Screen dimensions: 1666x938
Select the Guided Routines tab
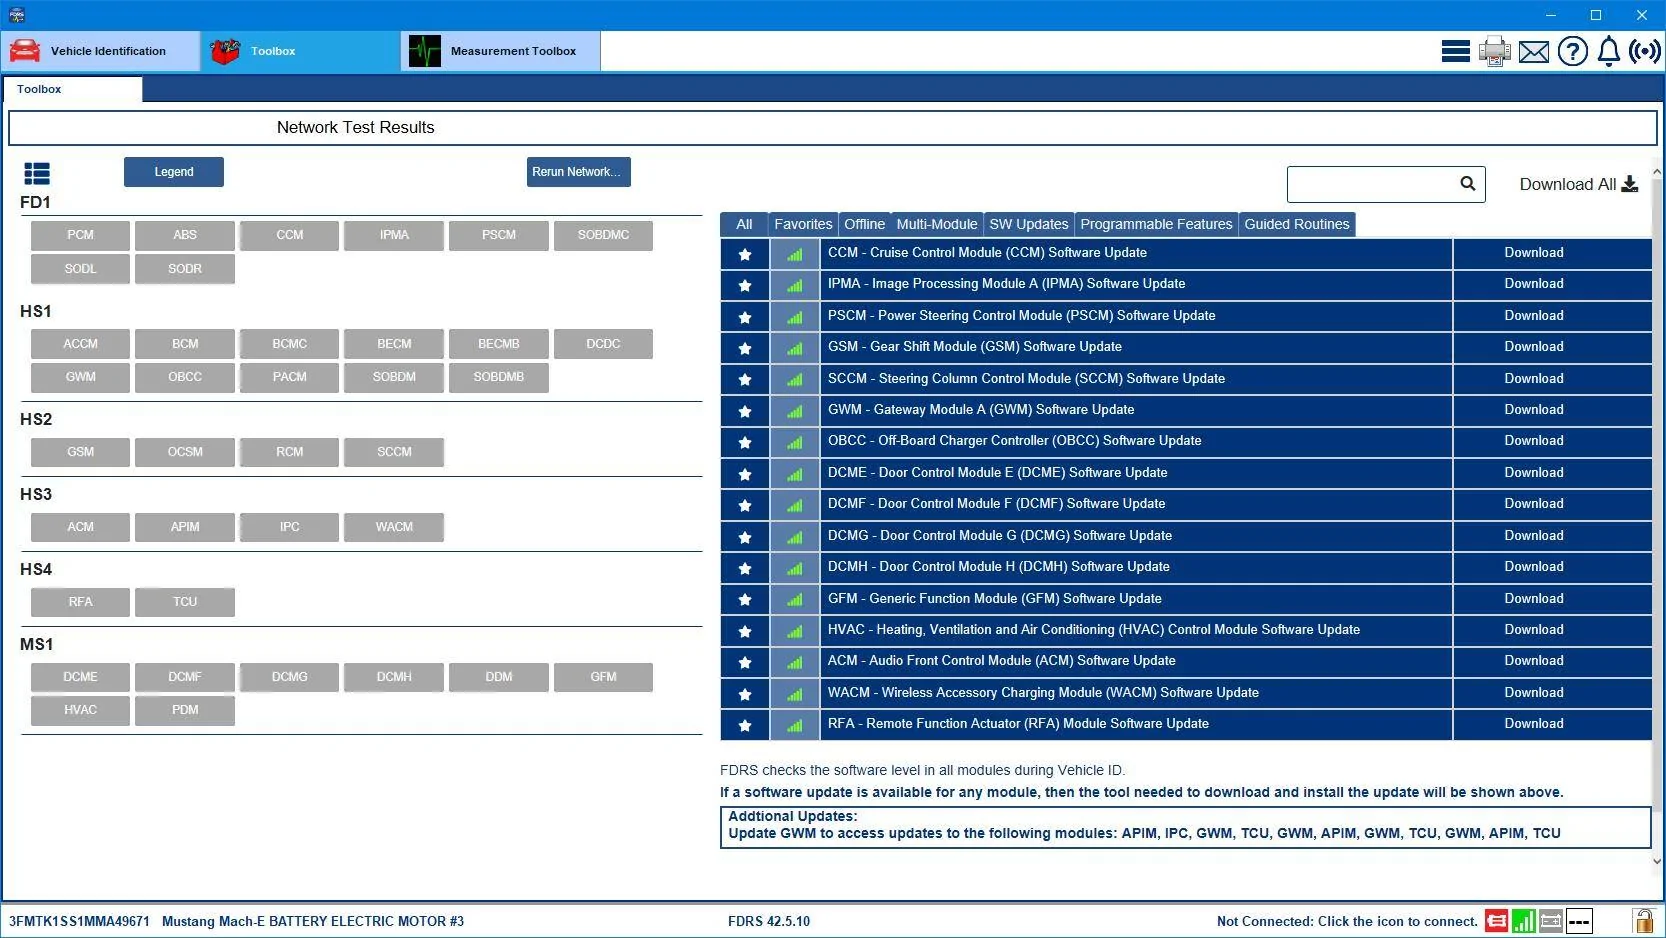(1297, 224)
